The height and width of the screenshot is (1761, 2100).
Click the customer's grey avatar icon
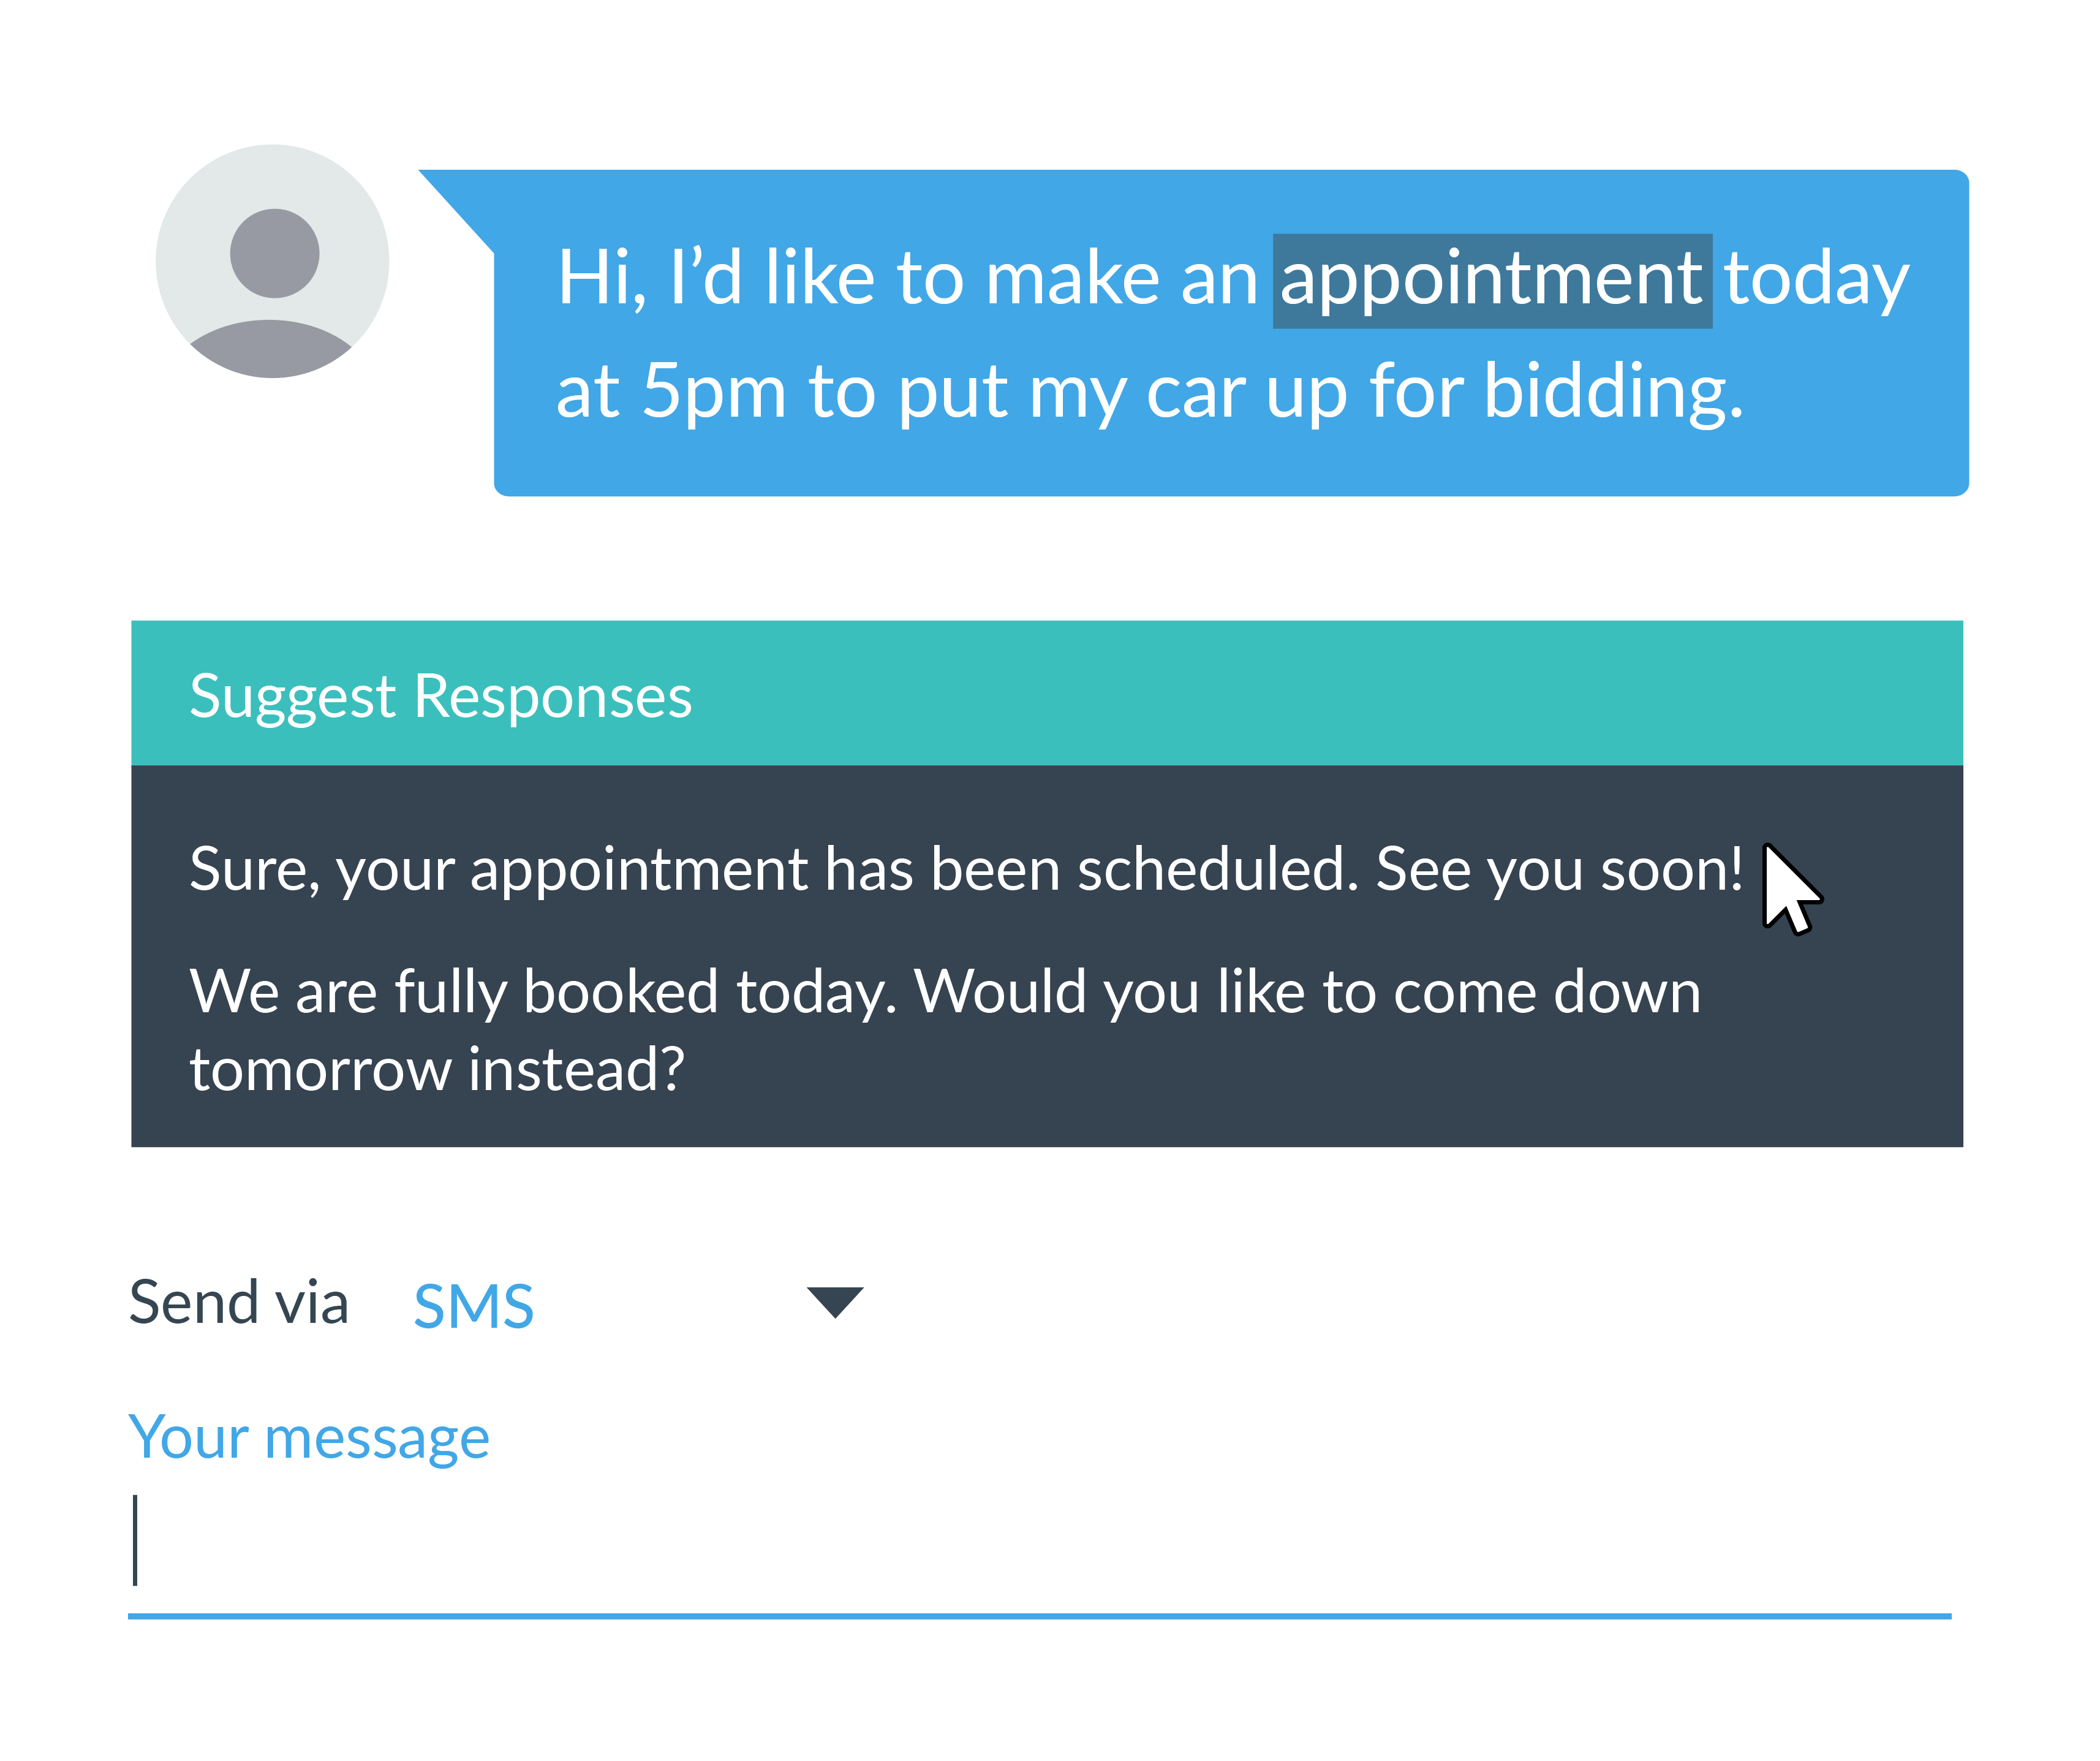272,261
